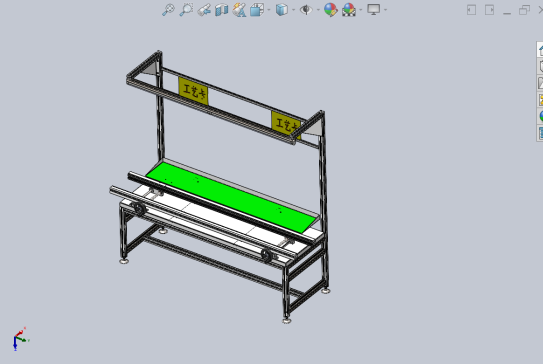Select the top-left gray corner gusset plate

point(151,68)
